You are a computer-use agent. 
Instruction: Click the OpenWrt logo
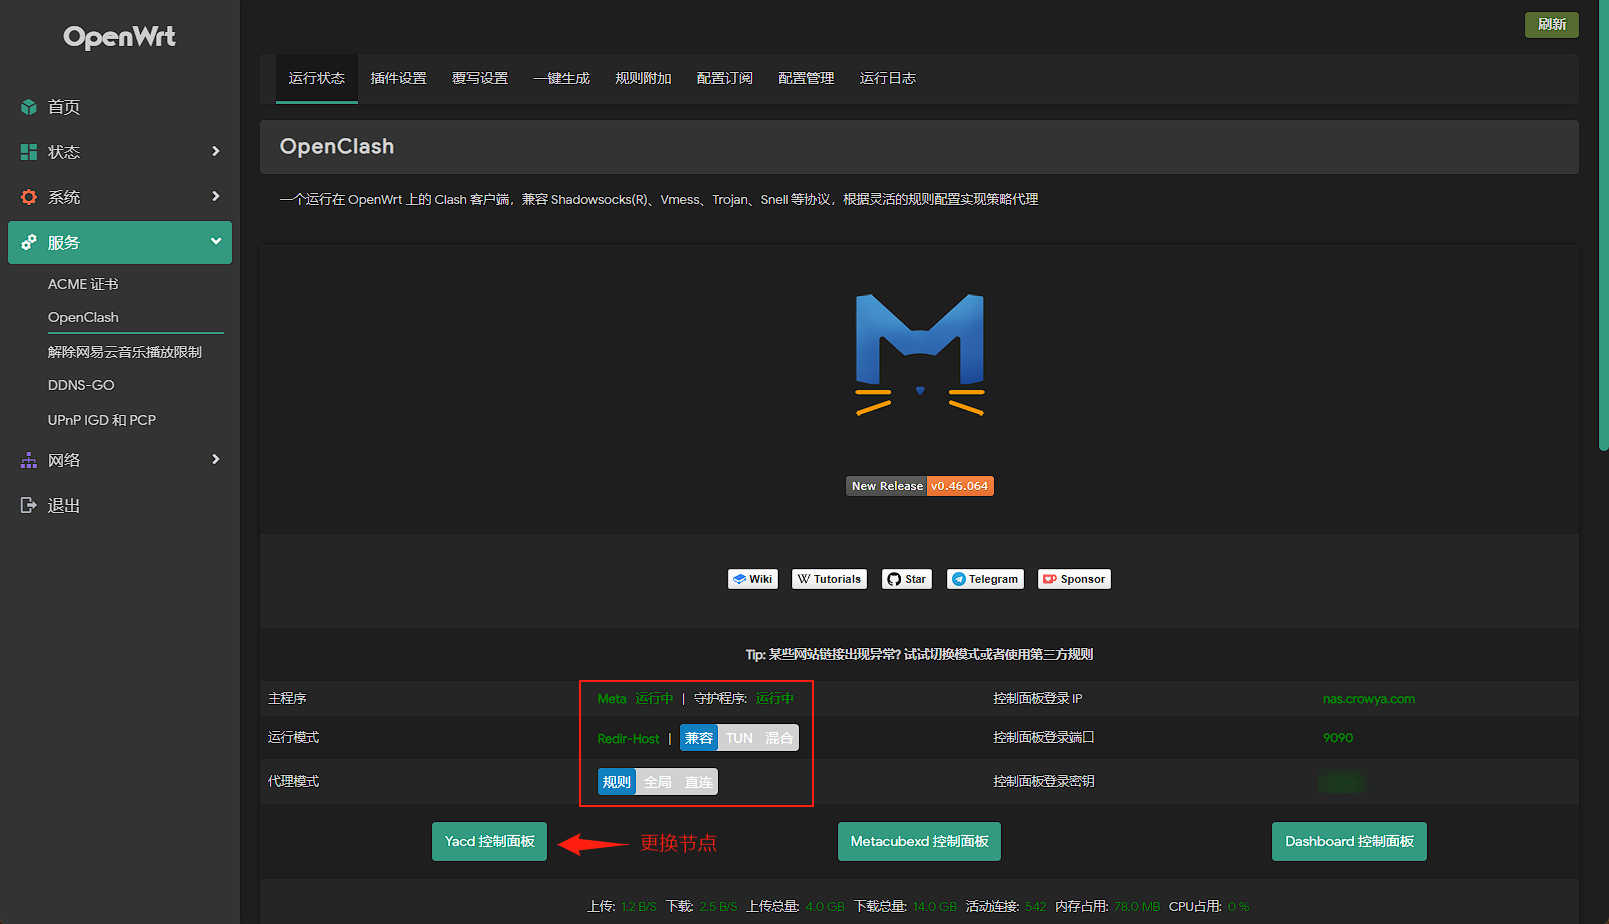tap(119, 37)
